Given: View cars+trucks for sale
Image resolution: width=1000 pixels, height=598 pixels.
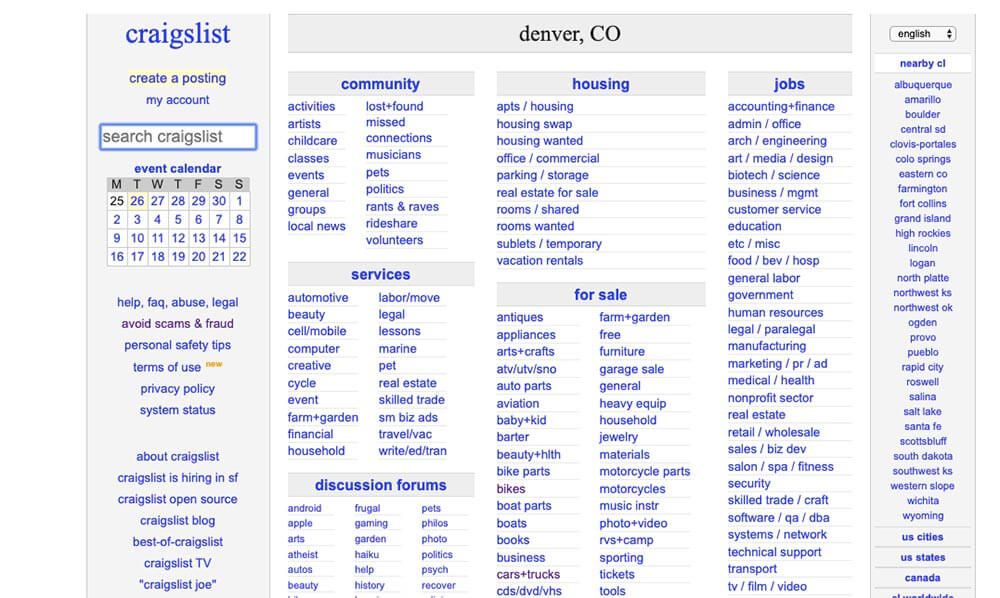Looking at the screenshot, I should [x=528, y=575].
